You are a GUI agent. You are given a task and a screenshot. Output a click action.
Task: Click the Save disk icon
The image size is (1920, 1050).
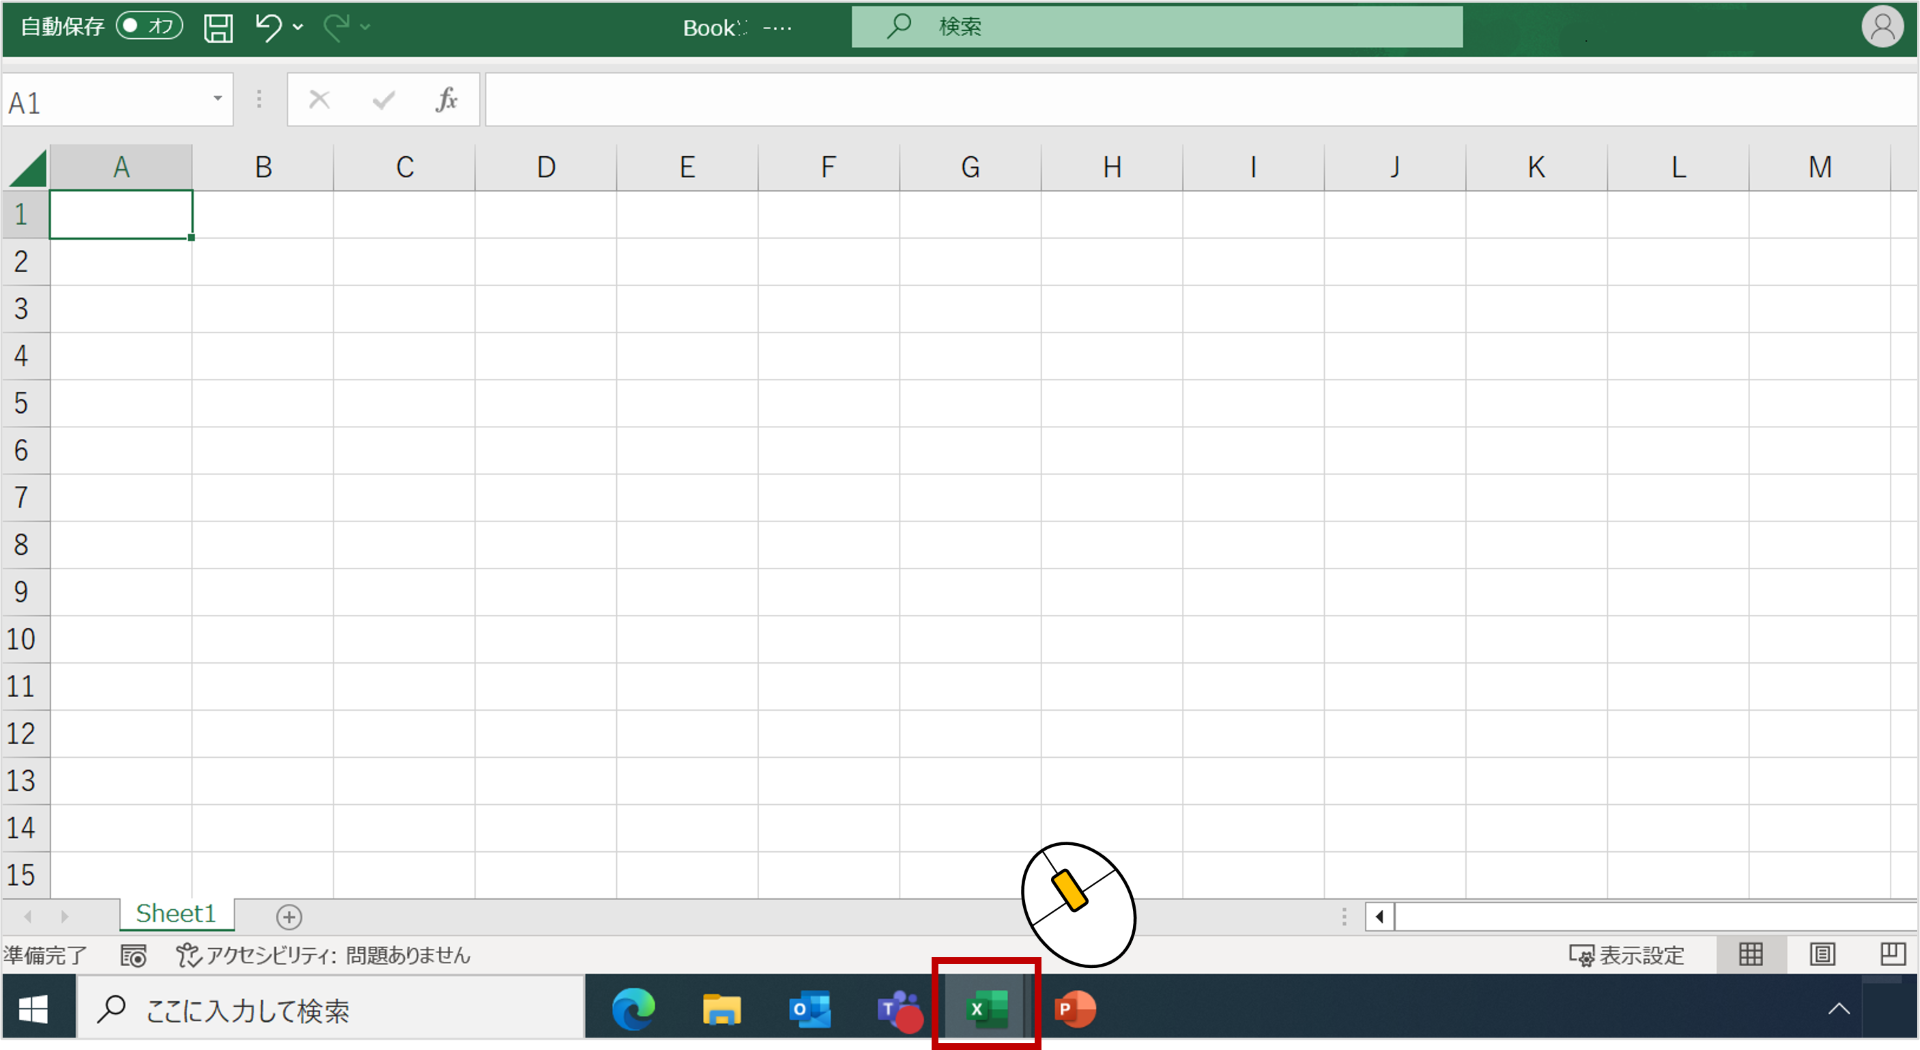coord(218,27)
